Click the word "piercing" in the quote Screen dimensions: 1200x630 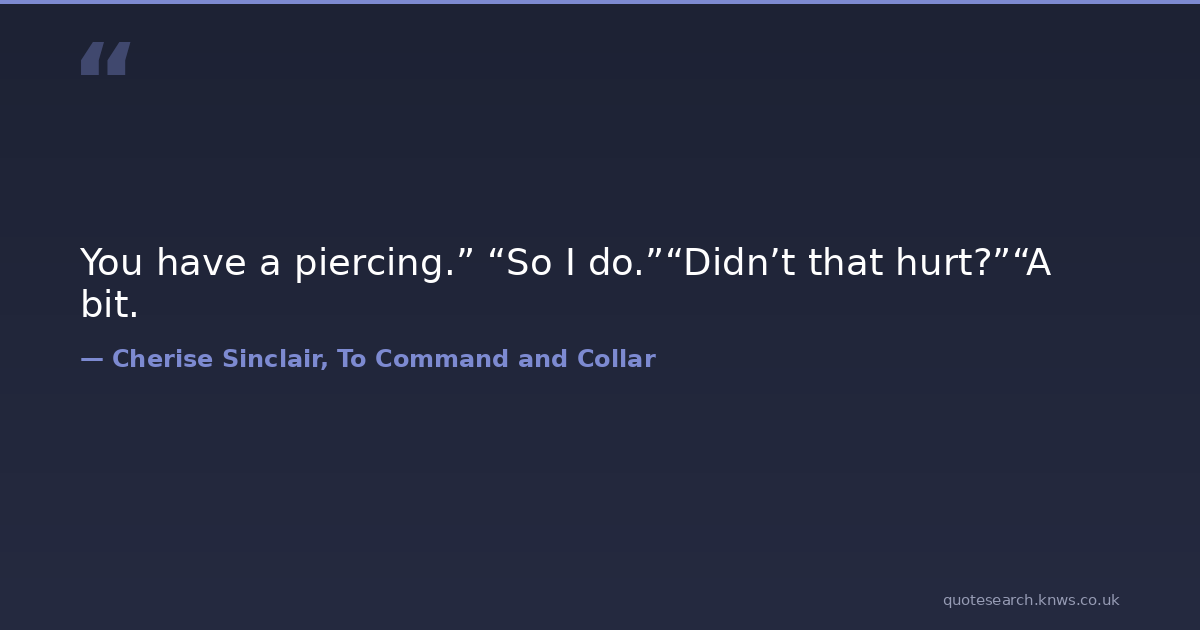pos(375,264)
